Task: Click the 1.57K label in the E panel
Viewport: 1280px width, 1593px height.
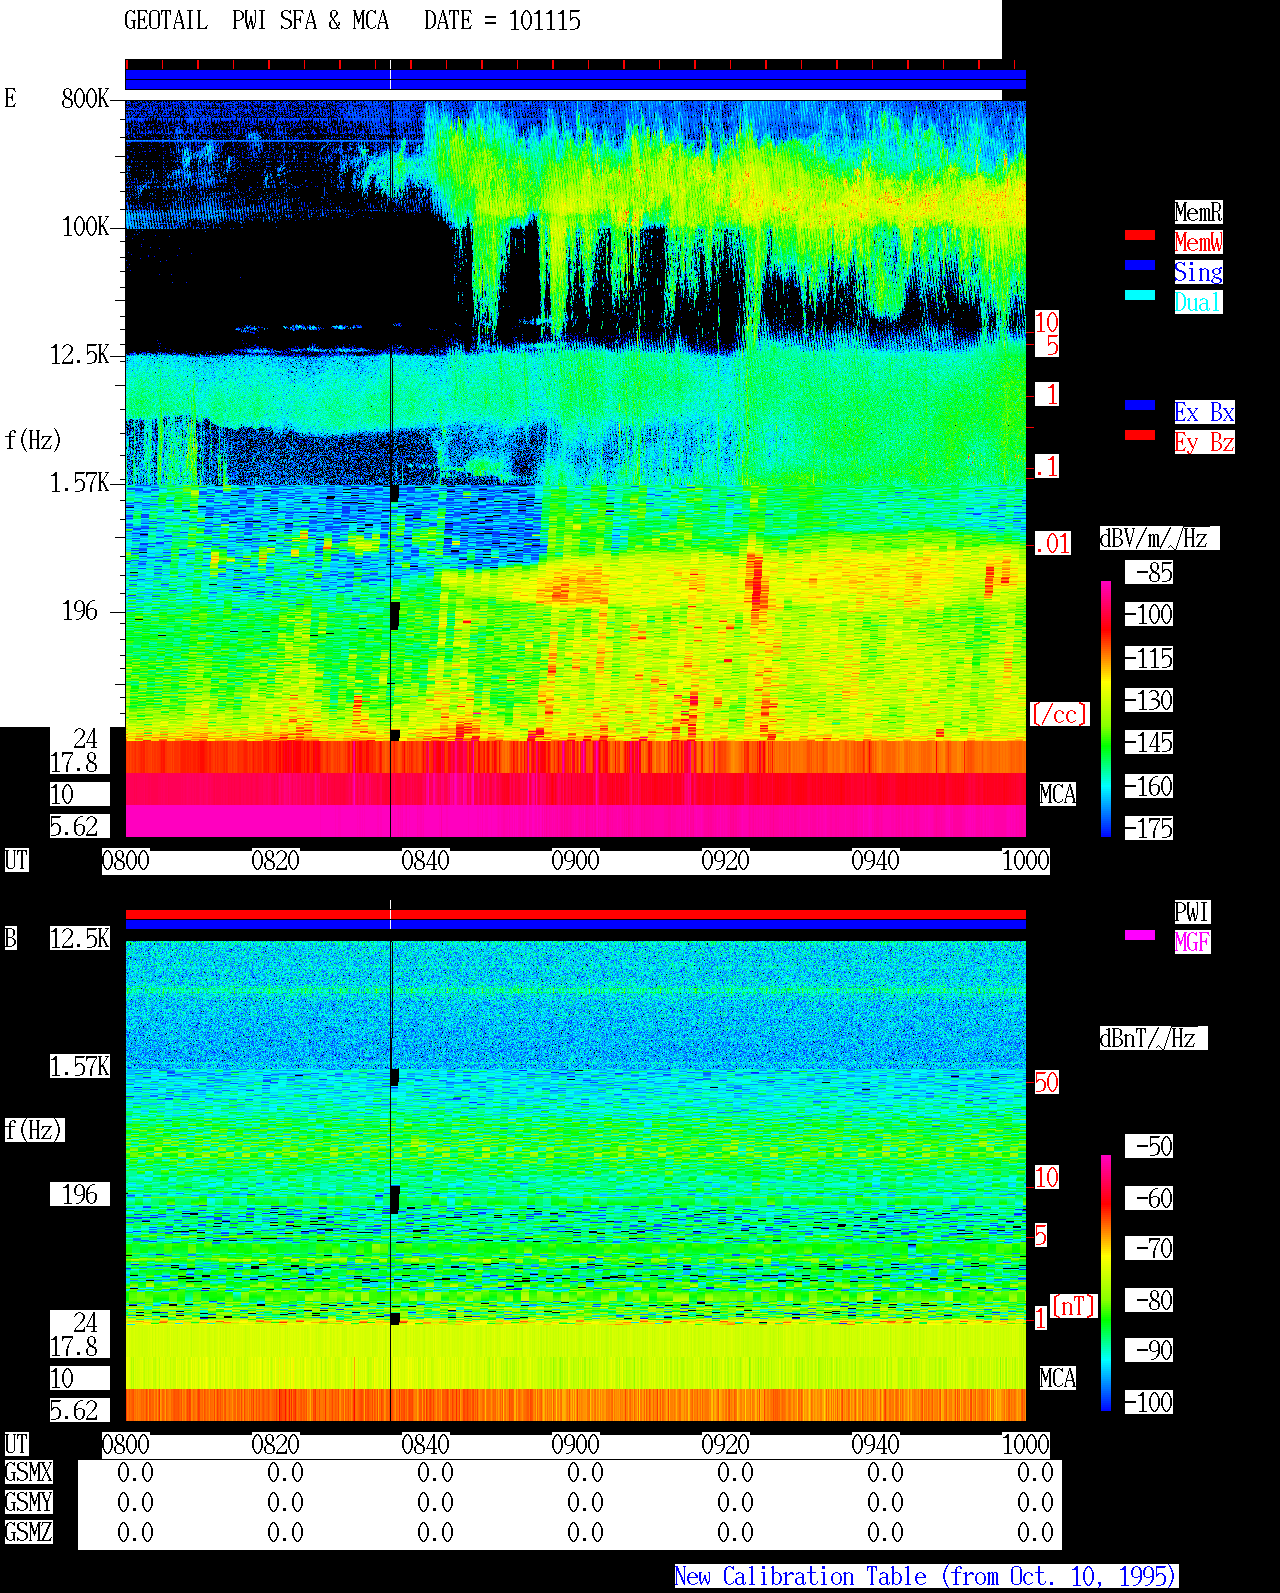Action: click(80, 483)
